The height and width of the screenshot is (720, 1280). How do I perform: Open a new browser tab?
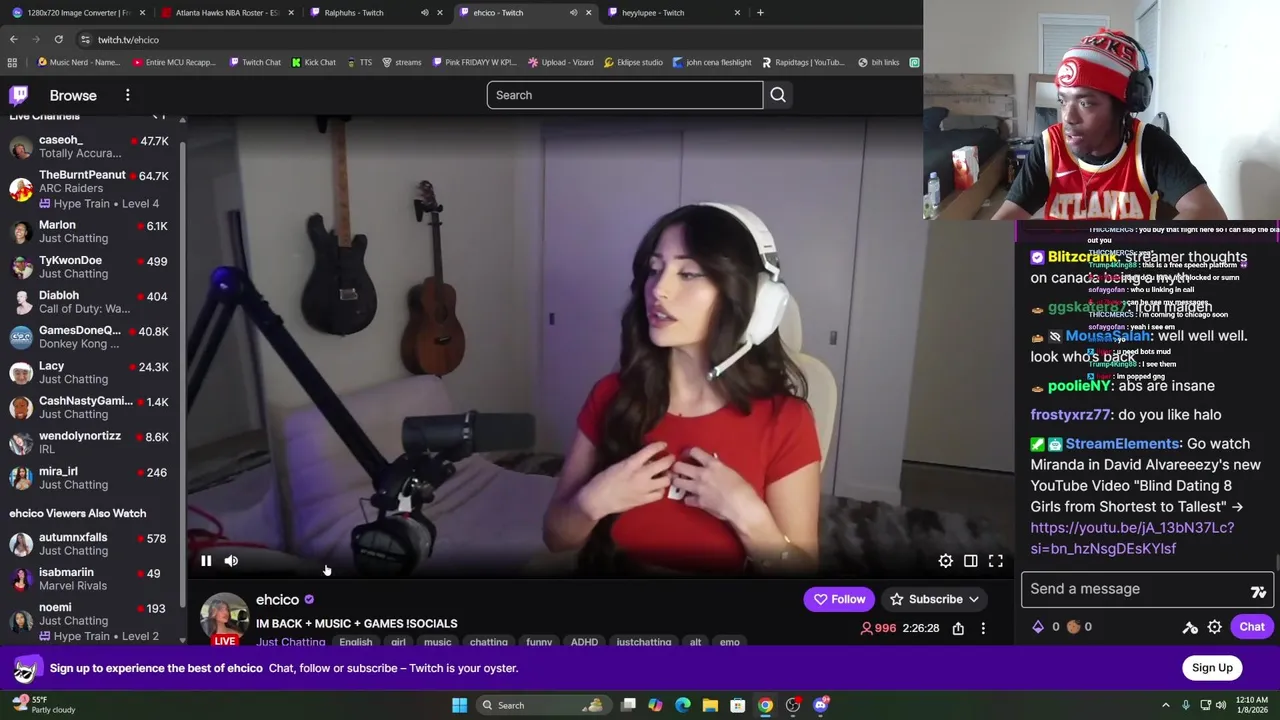(760, 13)
